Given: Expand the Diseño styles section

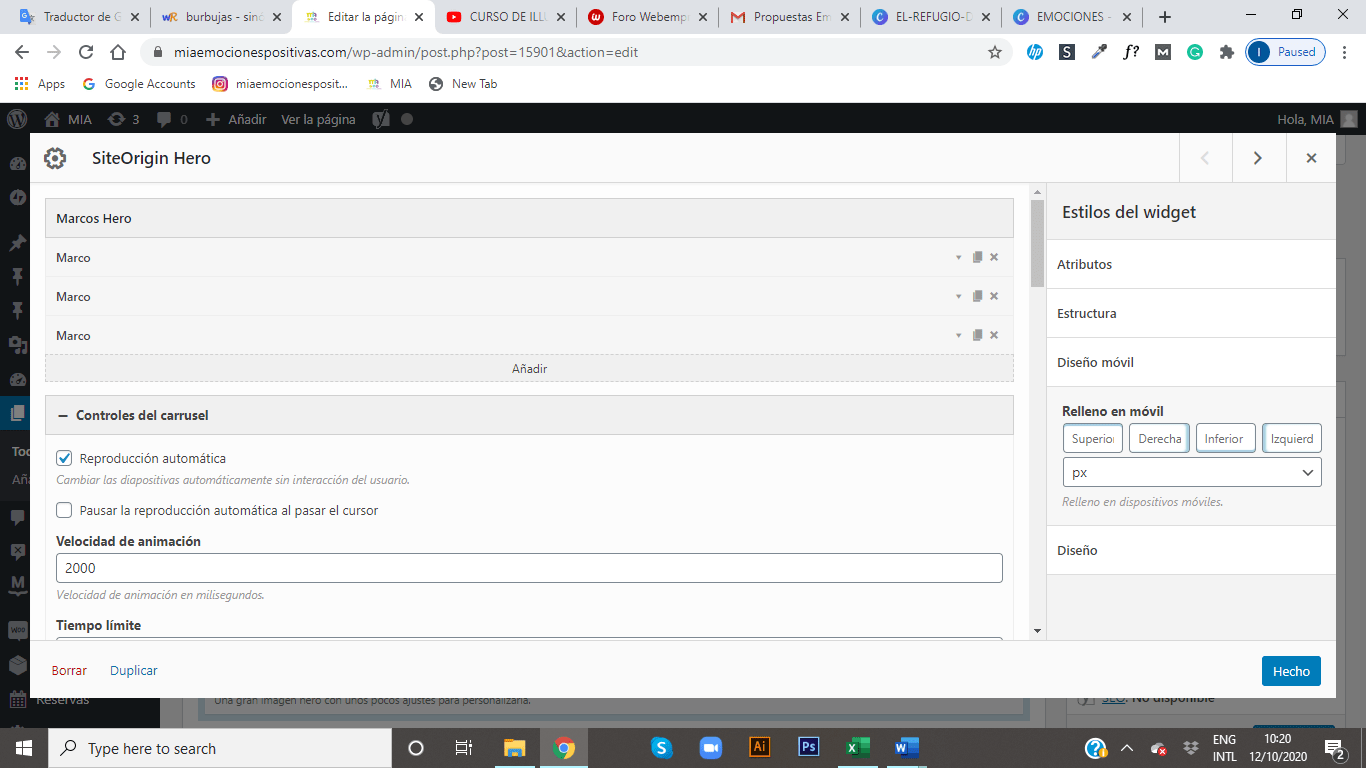Looking at the screenshot, I should point(1191,550).
